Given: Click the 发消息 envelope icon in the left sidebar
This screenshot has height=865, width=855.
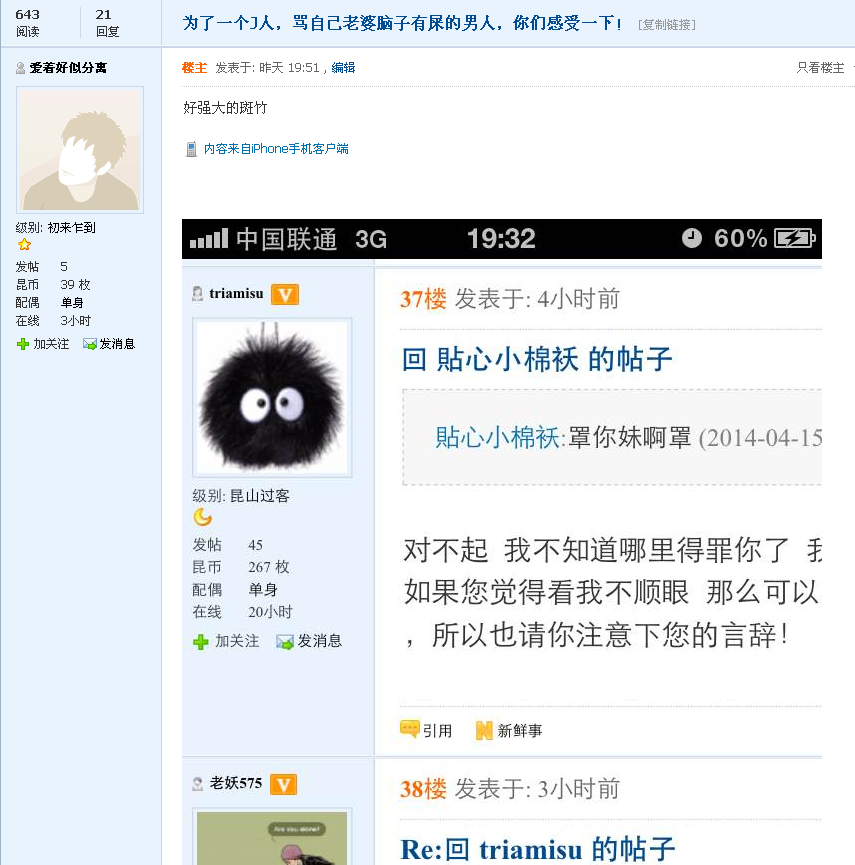Looking at the screenshot, I should click(x=89, y=344).
